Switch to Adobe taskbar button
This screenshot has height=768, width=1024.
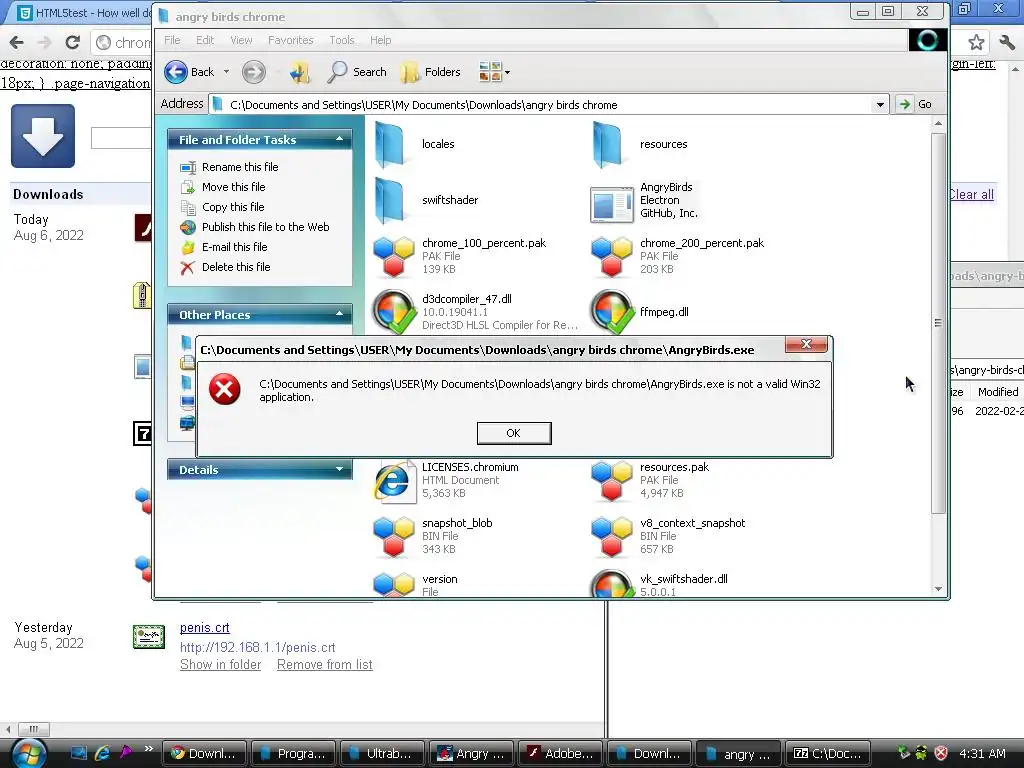[560, 754]
